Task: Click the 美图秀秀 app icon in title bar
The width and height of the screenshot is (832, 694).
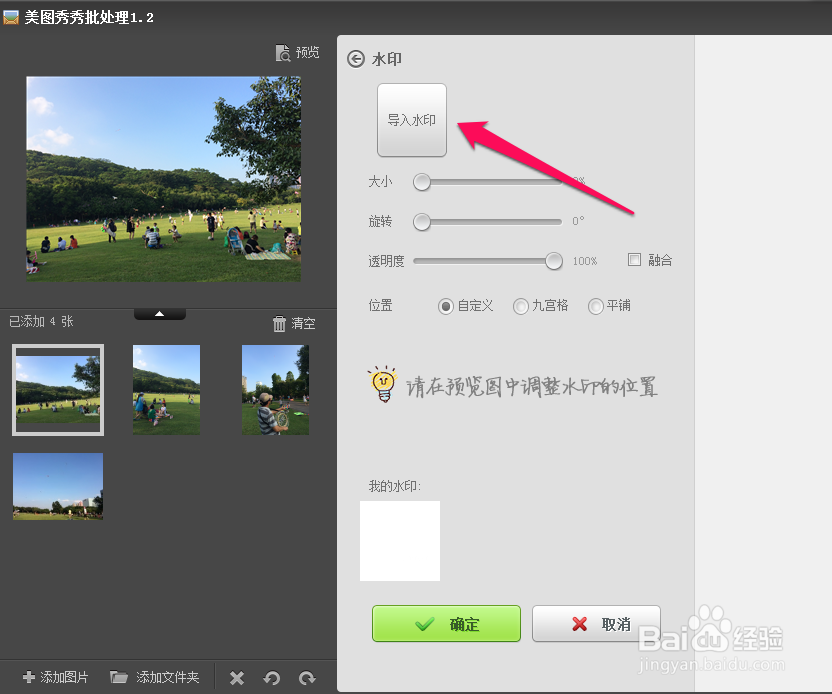Action: coord(11,17)
